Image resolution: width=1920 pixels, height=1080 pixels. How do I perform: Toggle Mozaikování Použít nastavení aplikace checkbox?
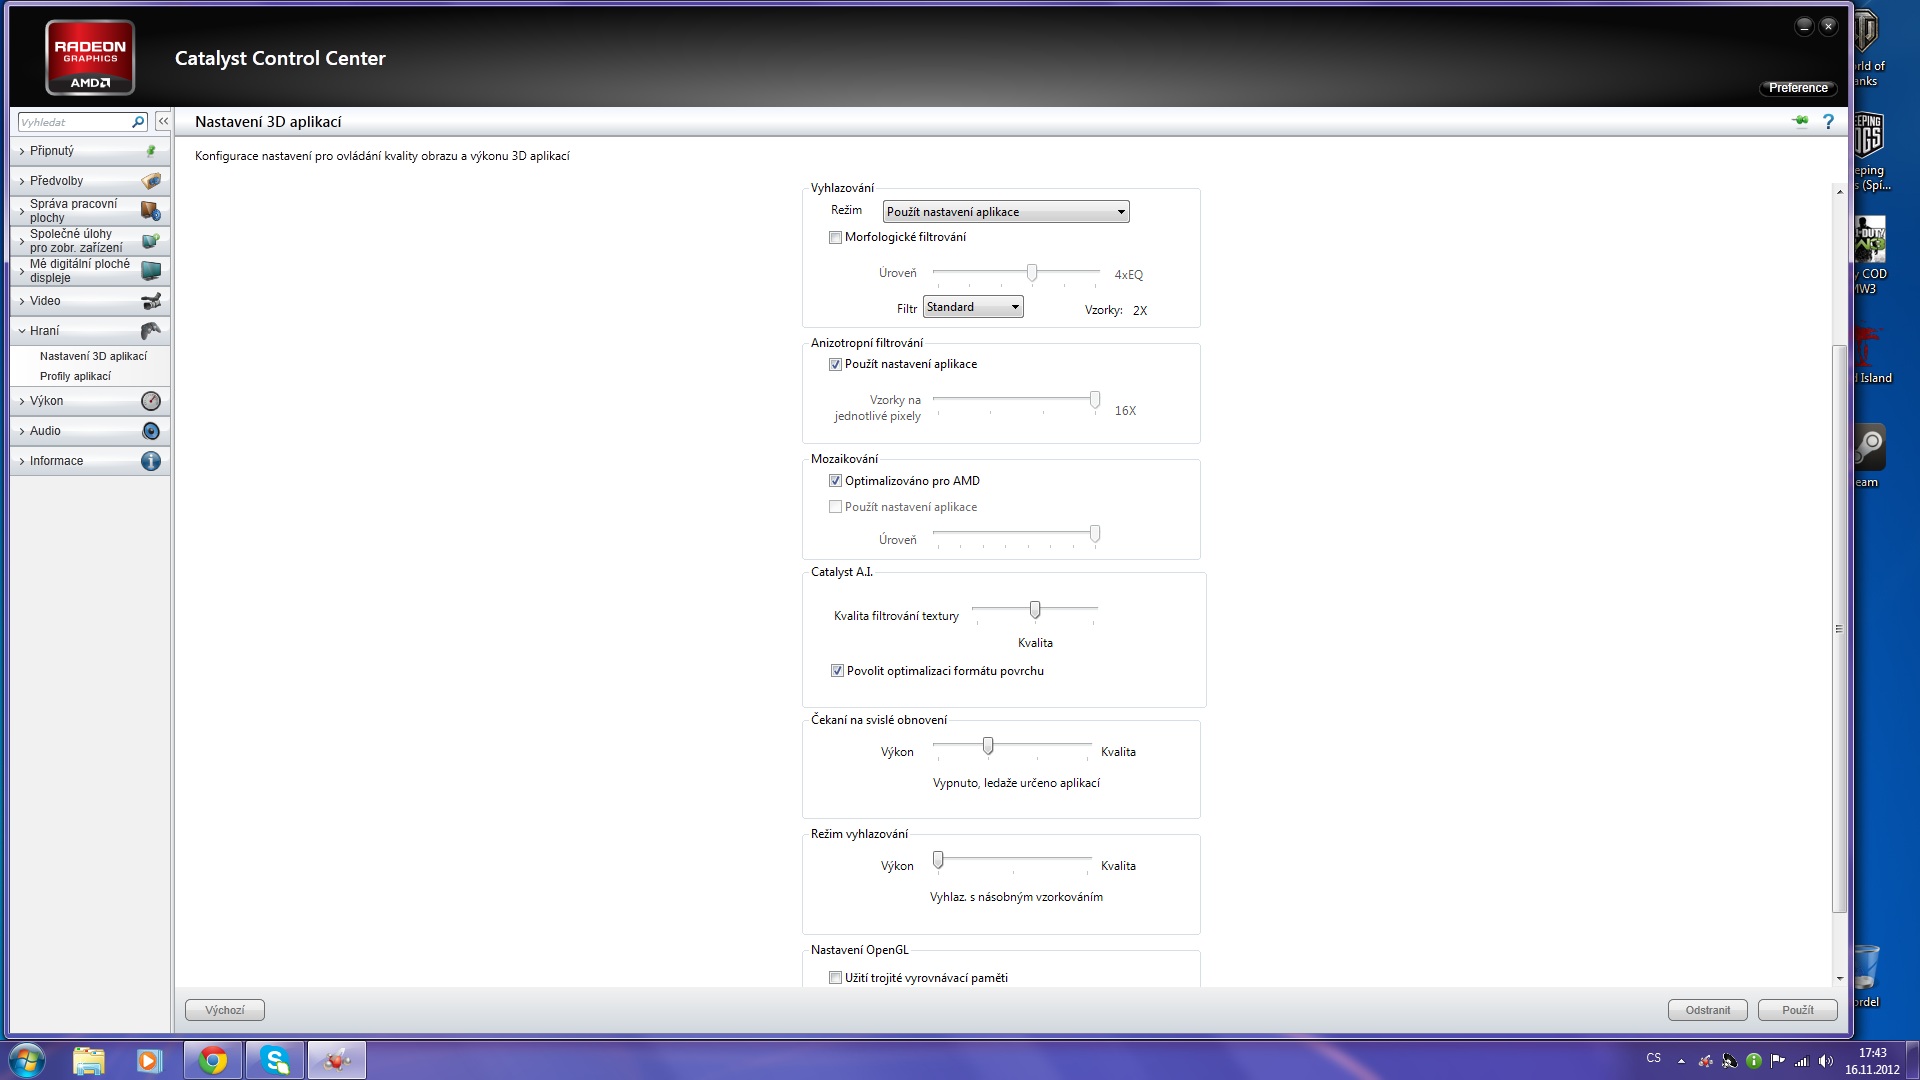[x=835, y=507]
